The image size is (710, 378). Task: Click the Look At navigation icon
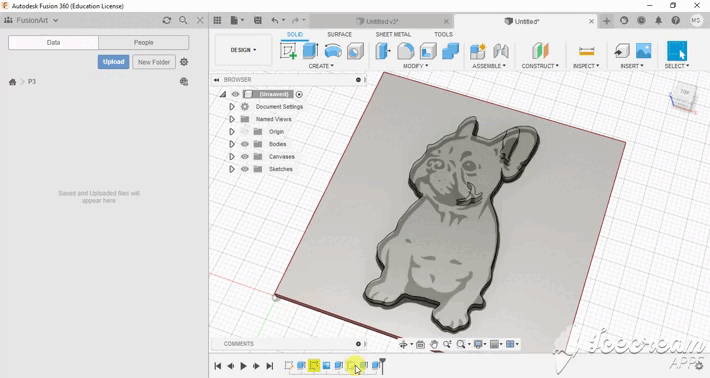click(420, 345)
